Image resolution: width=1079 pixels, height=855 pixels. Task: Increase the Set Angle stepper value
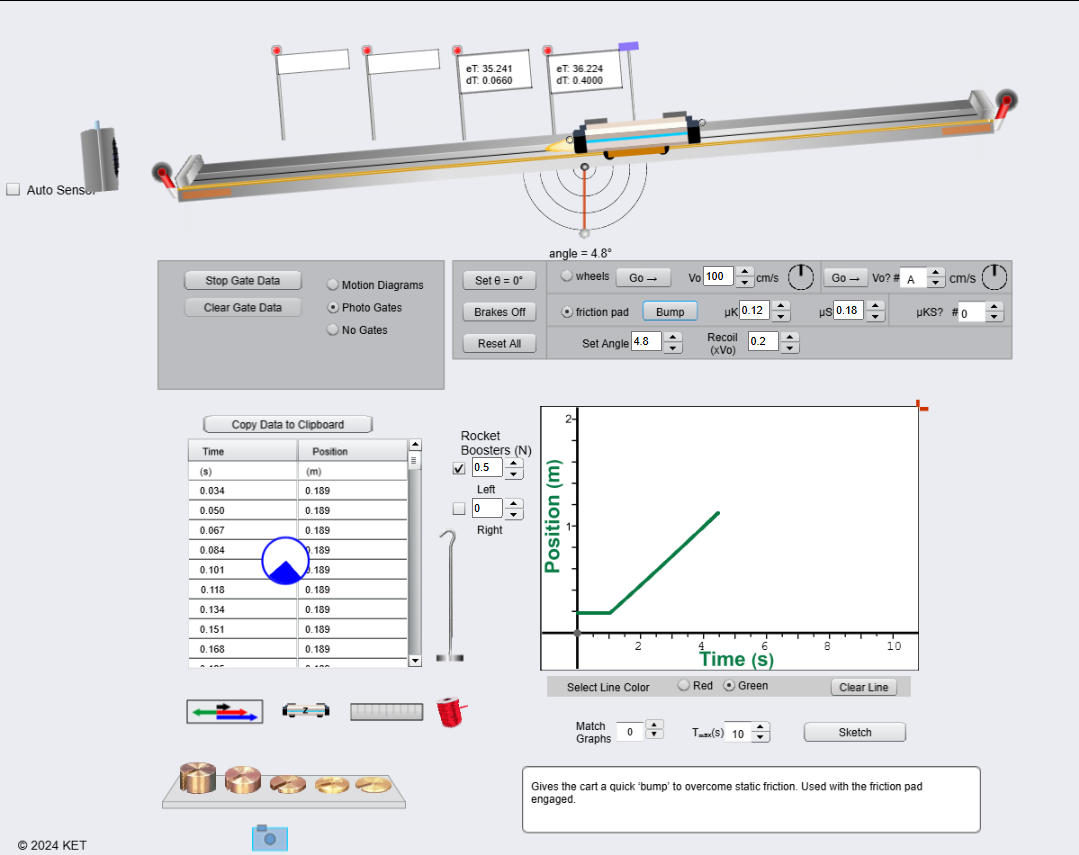(674, 337)
